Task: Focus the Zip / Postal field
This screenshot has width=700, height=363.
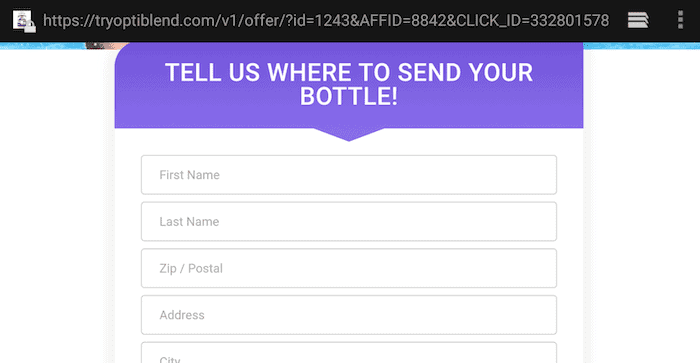Action: (349, 268)
